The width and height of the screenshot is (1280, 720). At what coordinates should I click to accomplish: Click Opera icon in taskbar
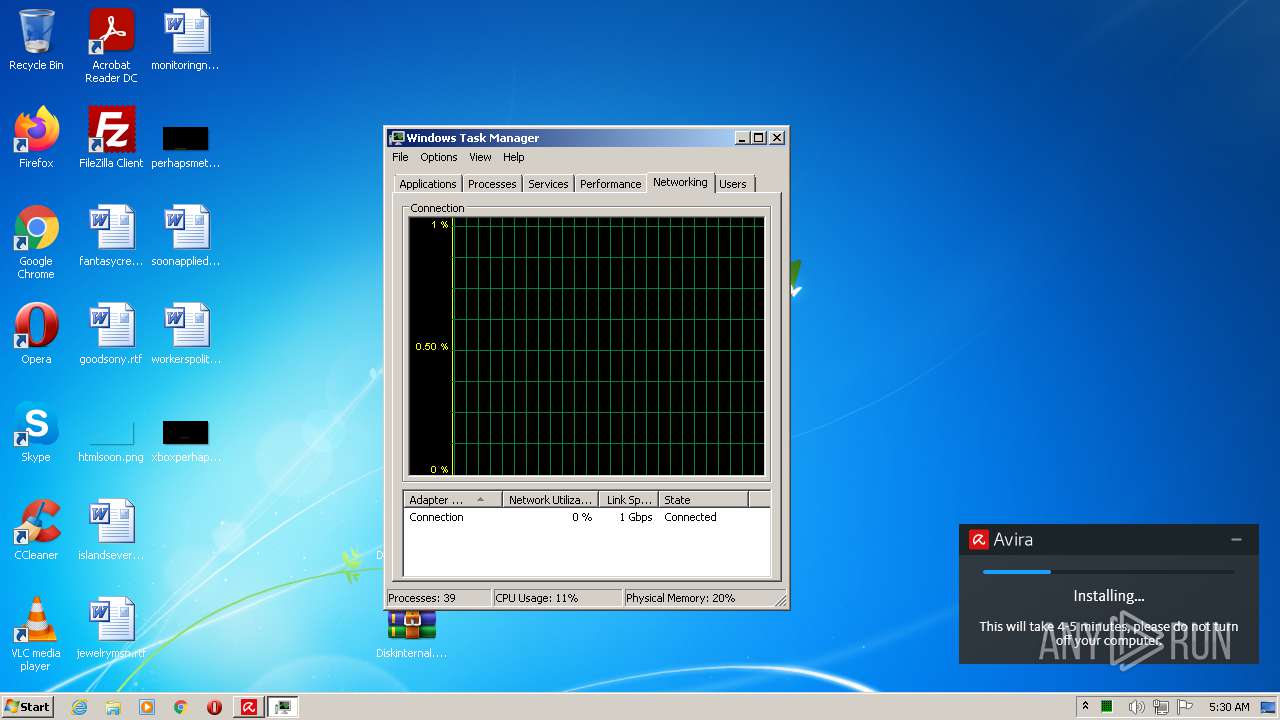tap(214, 707)
